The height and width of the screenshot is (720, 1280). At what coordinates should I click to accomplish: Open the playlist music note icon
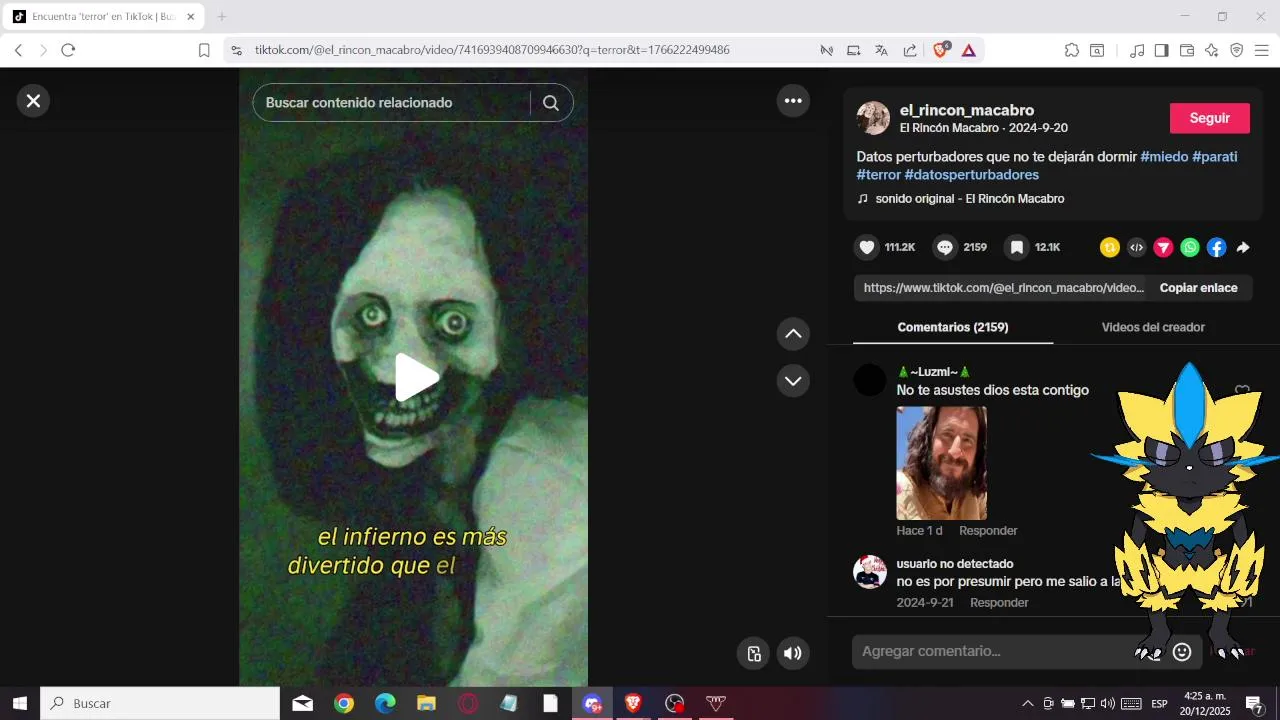pos(1137,50)
